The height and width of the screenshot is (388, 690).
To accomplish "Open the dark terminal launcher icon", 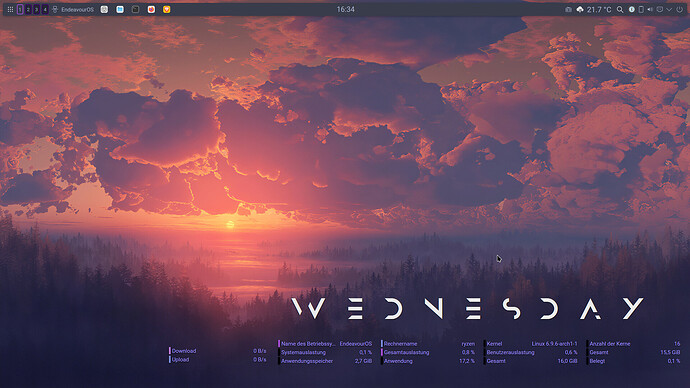I will tap(136, 9).
